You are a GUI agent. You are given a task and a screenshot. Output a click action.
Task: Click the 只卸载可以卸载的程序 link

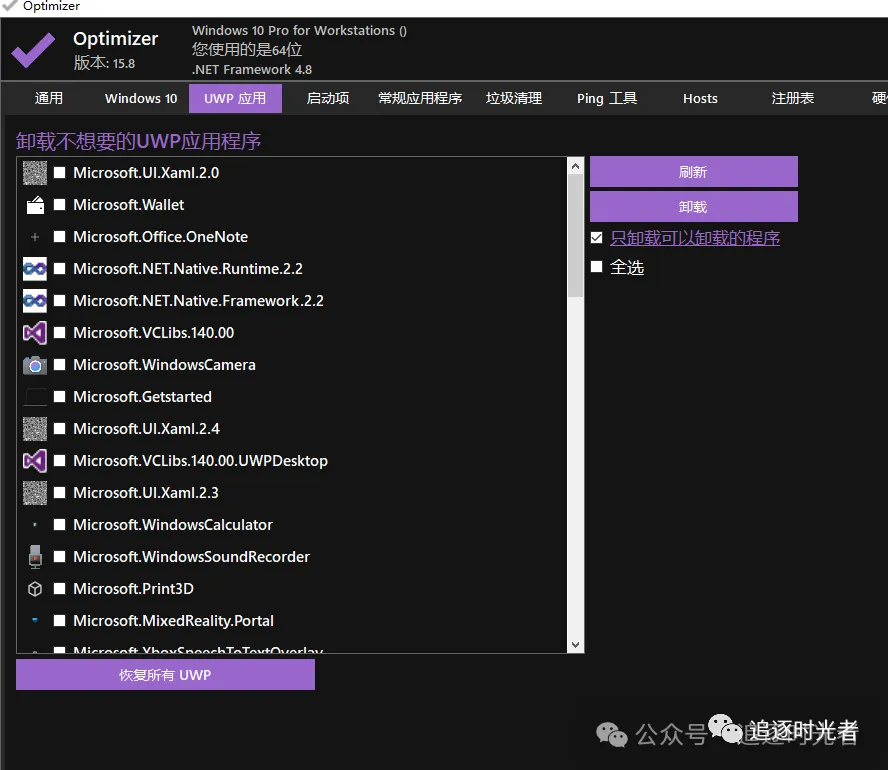point(695,238)
